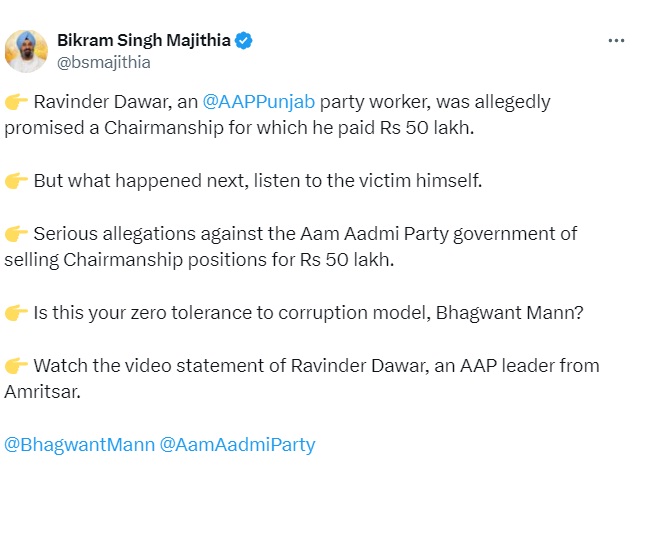653x533 pixels.
Task: Click the pointing emoji before "But what happened"
Action: coord(16,181)
